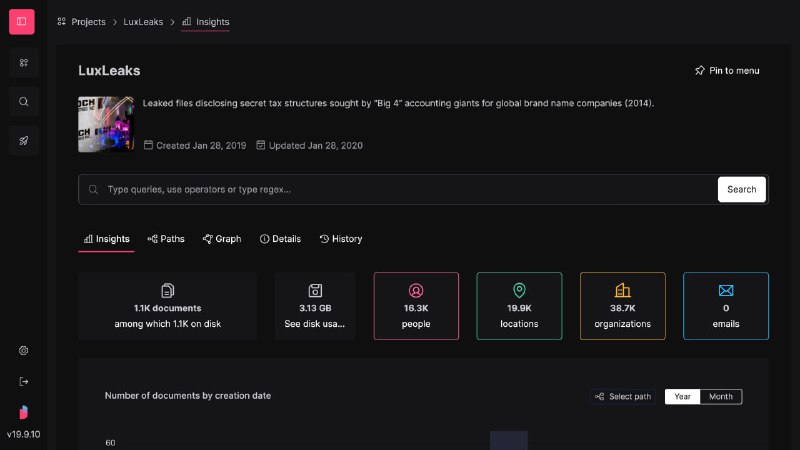This screenshot has width=800, height=450.
Task: Switch chart to Month view
Action: click(x=721, y=396)
